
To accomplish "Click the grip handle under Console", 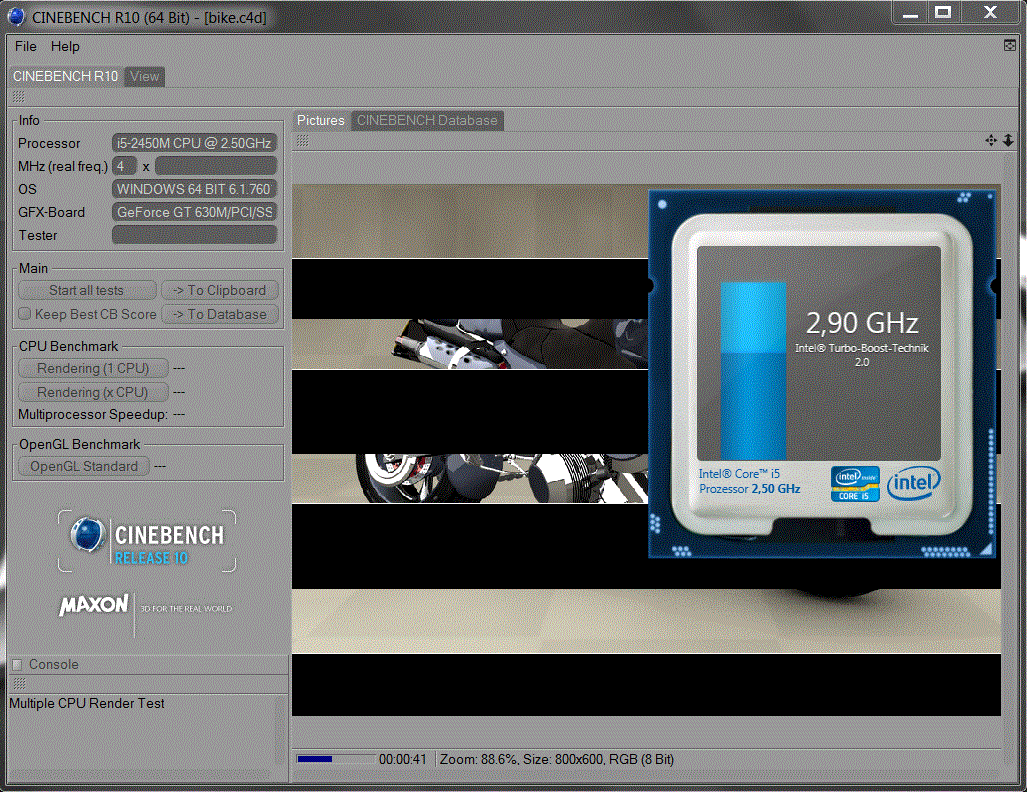I will [x=19, y=683].
